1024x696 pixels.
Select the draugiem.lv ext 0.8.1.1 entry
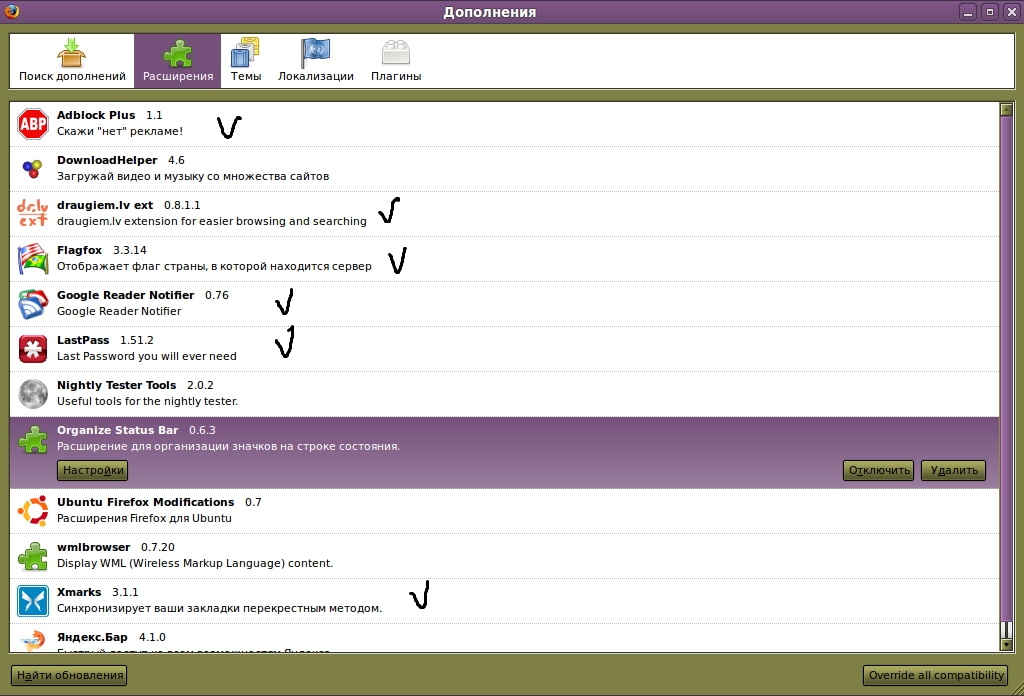[x=504, y=214]
